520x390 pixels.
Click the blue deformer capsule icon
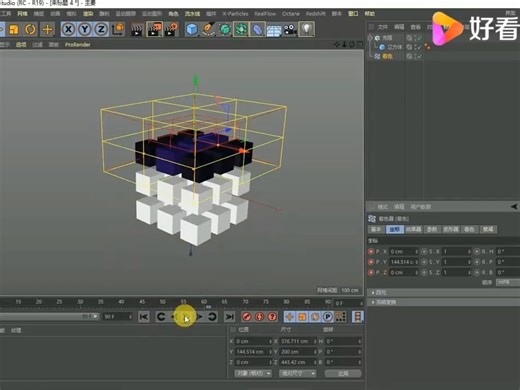coord(257,29)
